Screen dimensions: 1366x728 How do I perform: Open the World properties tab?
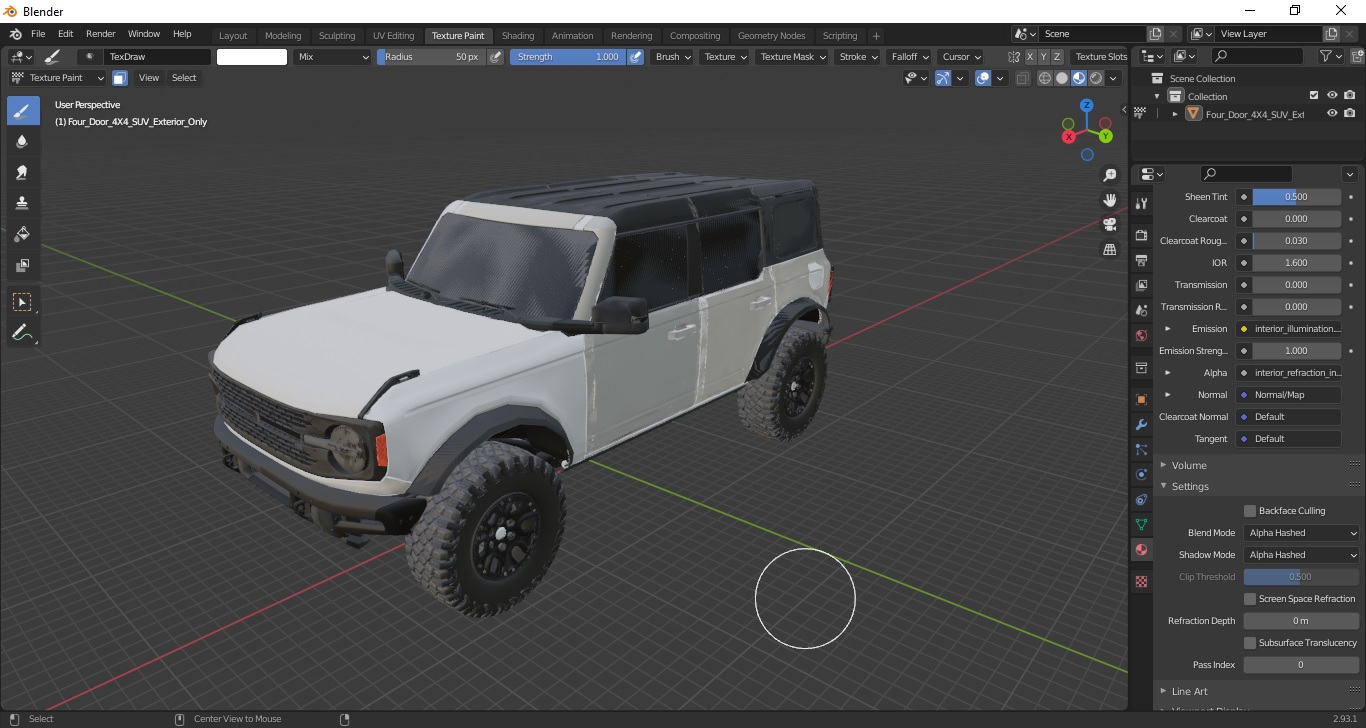click(1142, 335)
